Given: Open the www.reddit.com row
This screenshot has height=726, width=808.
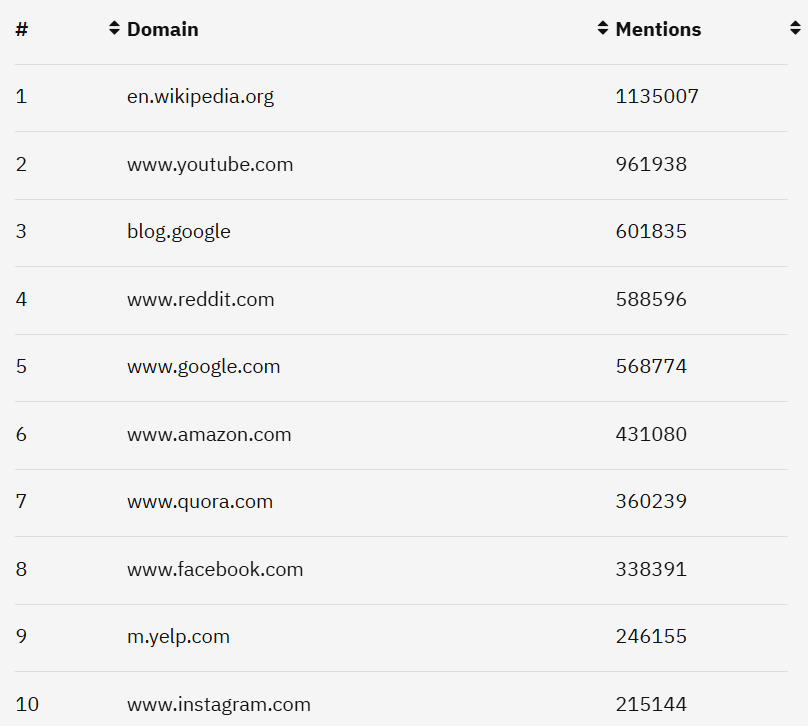Looking at the screenshot, I should [x=200, y=299].
